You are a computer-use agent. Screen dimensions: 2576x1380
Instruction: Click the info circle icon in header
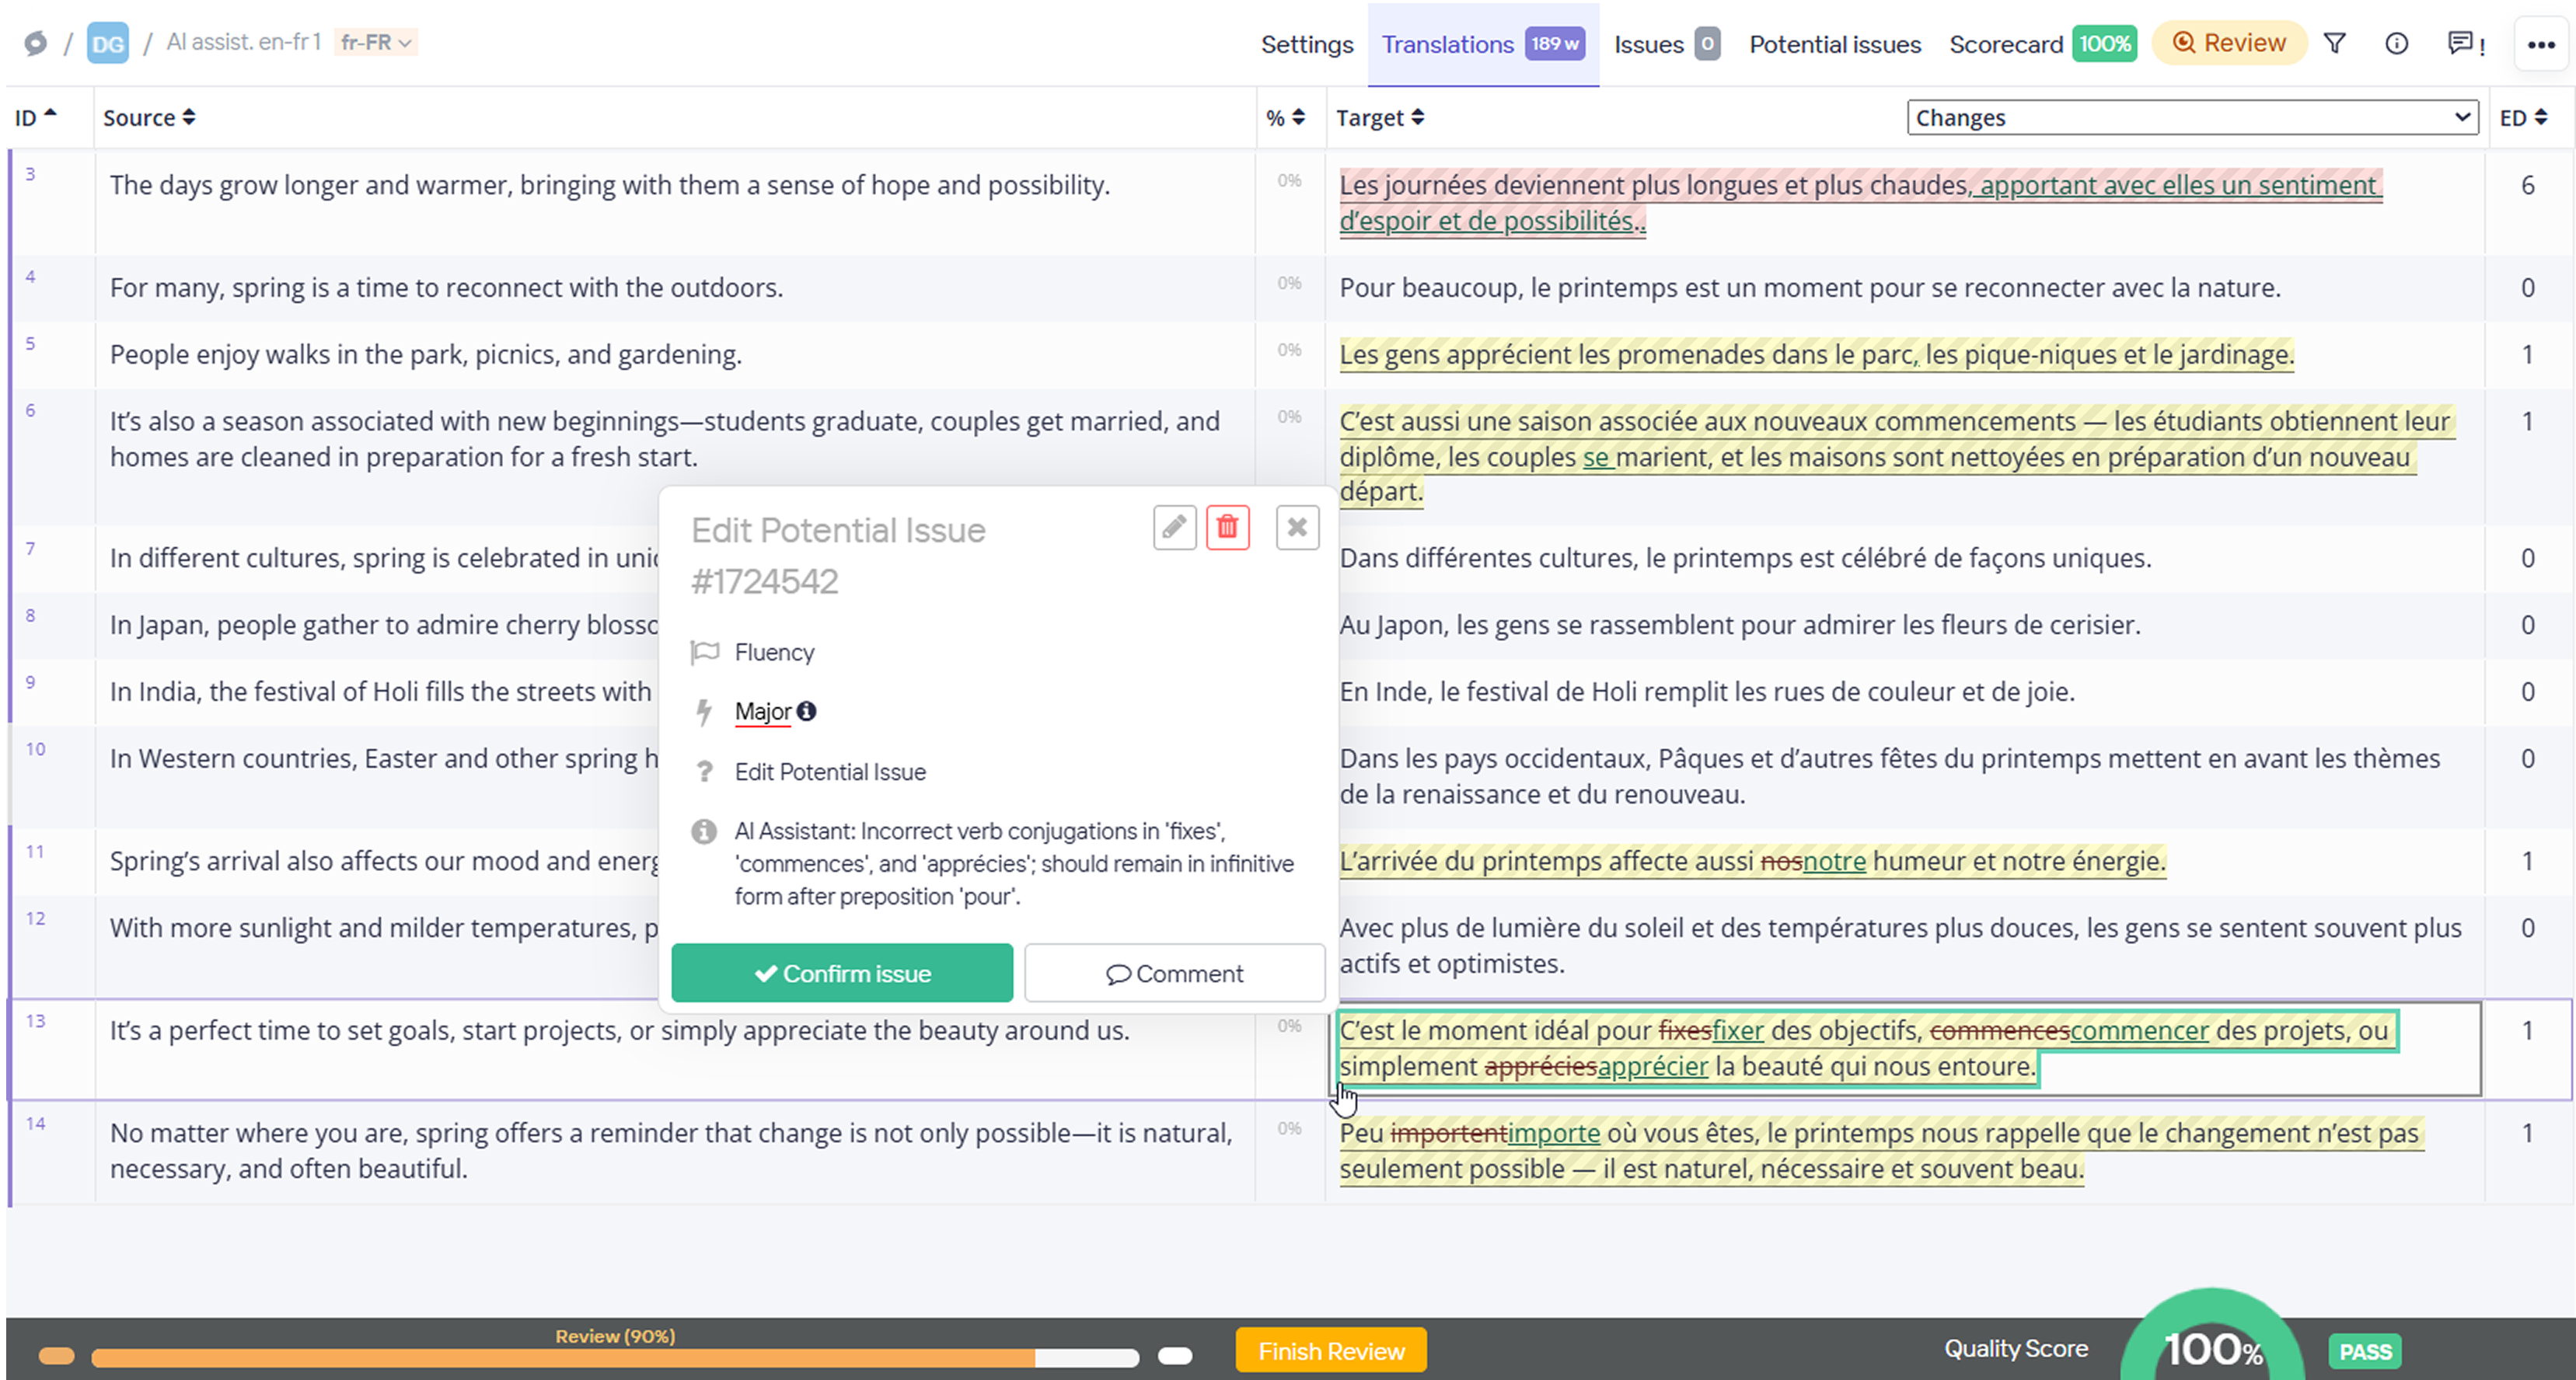pyautogui.click(x=2396, y=43)
